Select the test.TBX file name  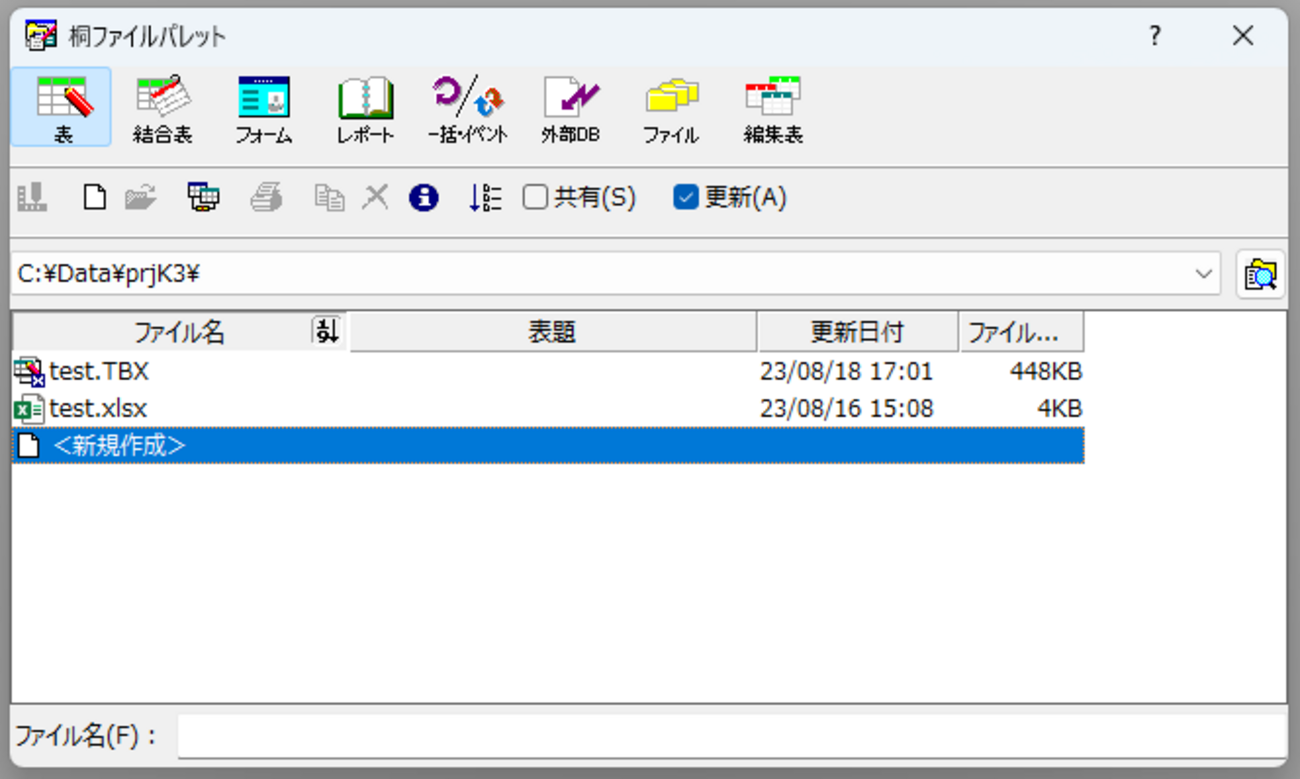[x=99, y=372]
